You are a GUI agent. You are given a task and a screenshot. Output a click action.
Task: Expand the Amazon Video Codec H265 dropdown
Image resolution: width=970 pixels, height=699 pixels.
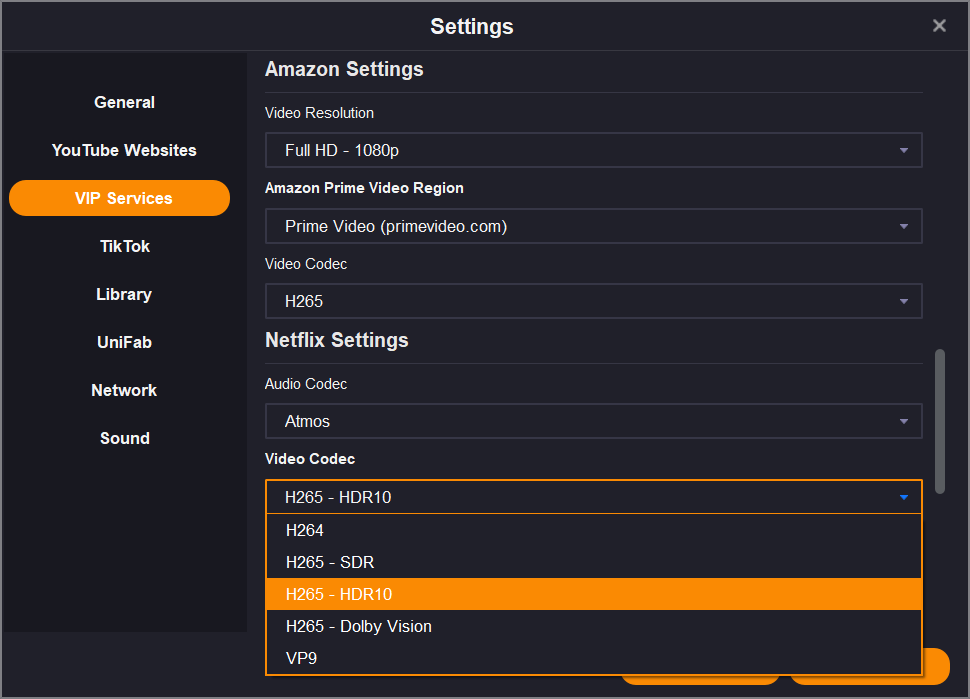[593, 301]
